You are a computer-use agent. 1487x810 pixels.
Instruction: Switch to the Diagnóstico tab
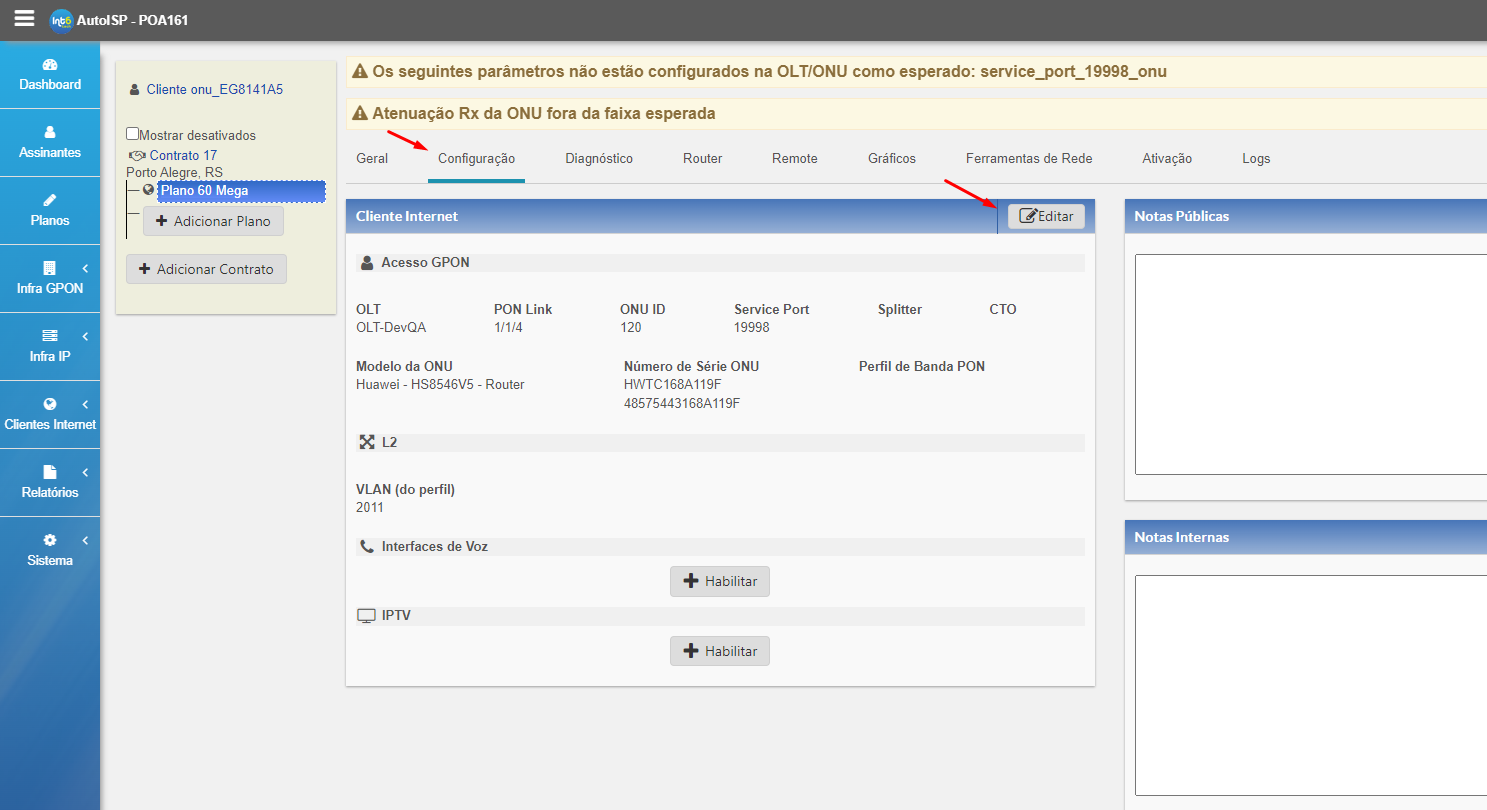coord(598,158)
